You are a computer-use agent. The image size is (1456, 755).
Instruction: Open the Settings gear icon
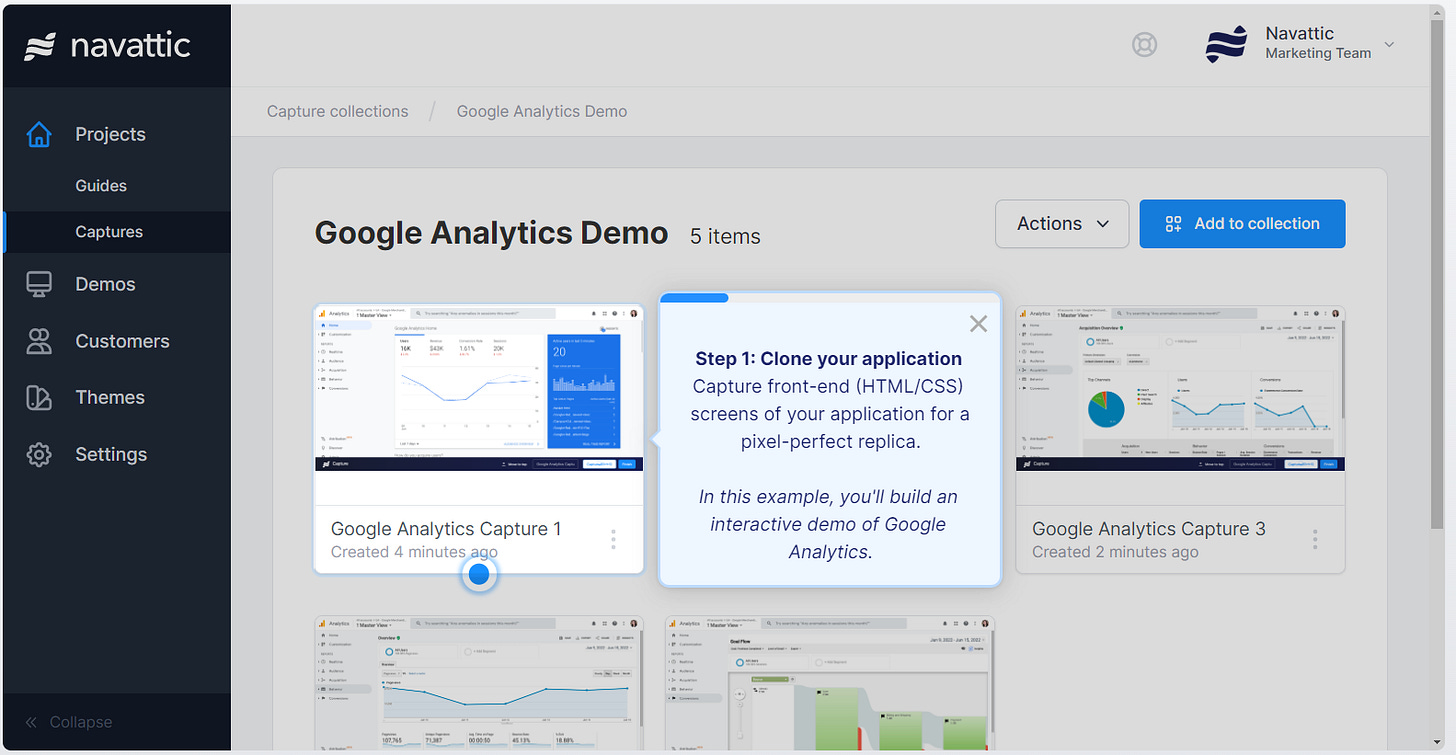pyautogui.click(x=39, y=454)
